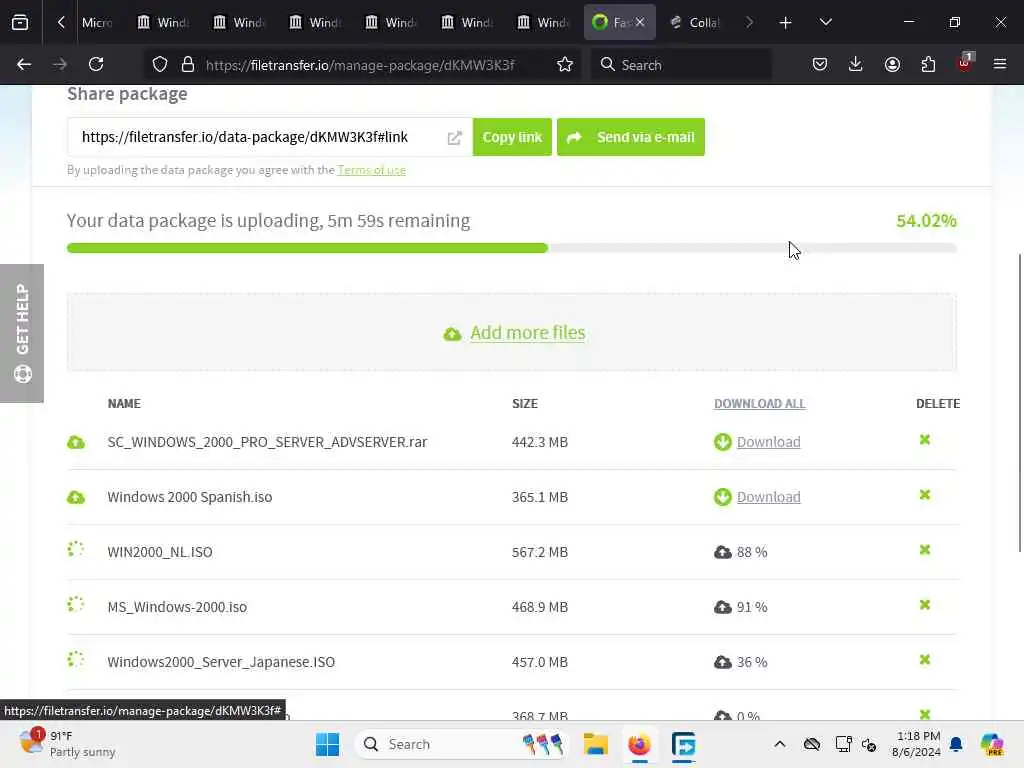Select the last Wind archive tab
Viewport: 1024px width, 768px height.
(543, 22)
